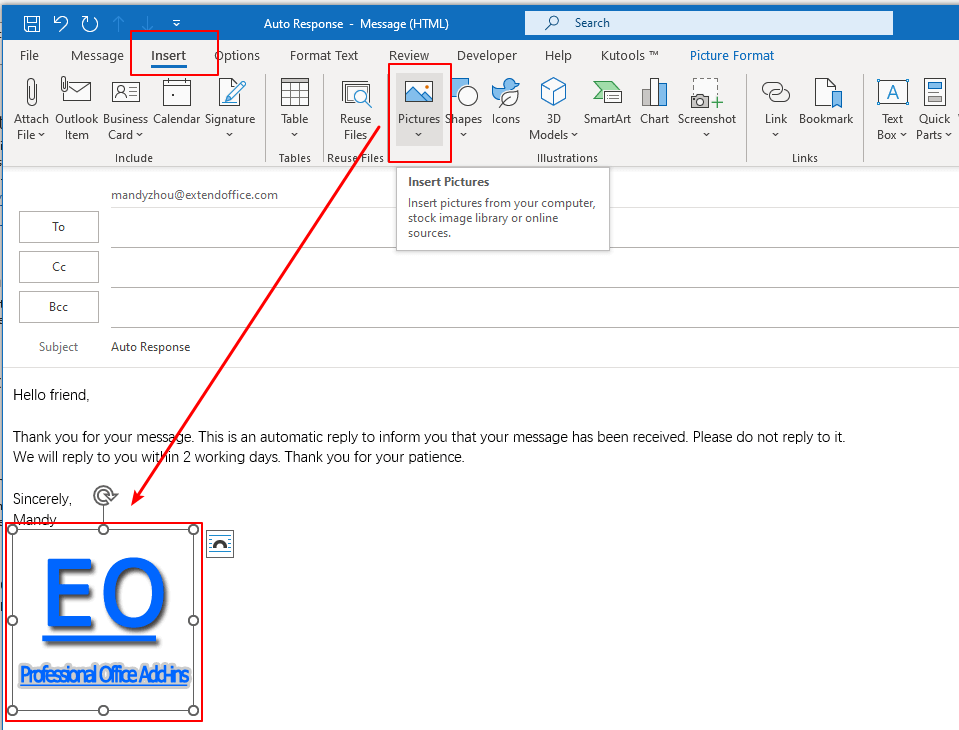Add a Text Box
Image resolution: width=959 pixels, height=730 pixels.
(891, 100)
